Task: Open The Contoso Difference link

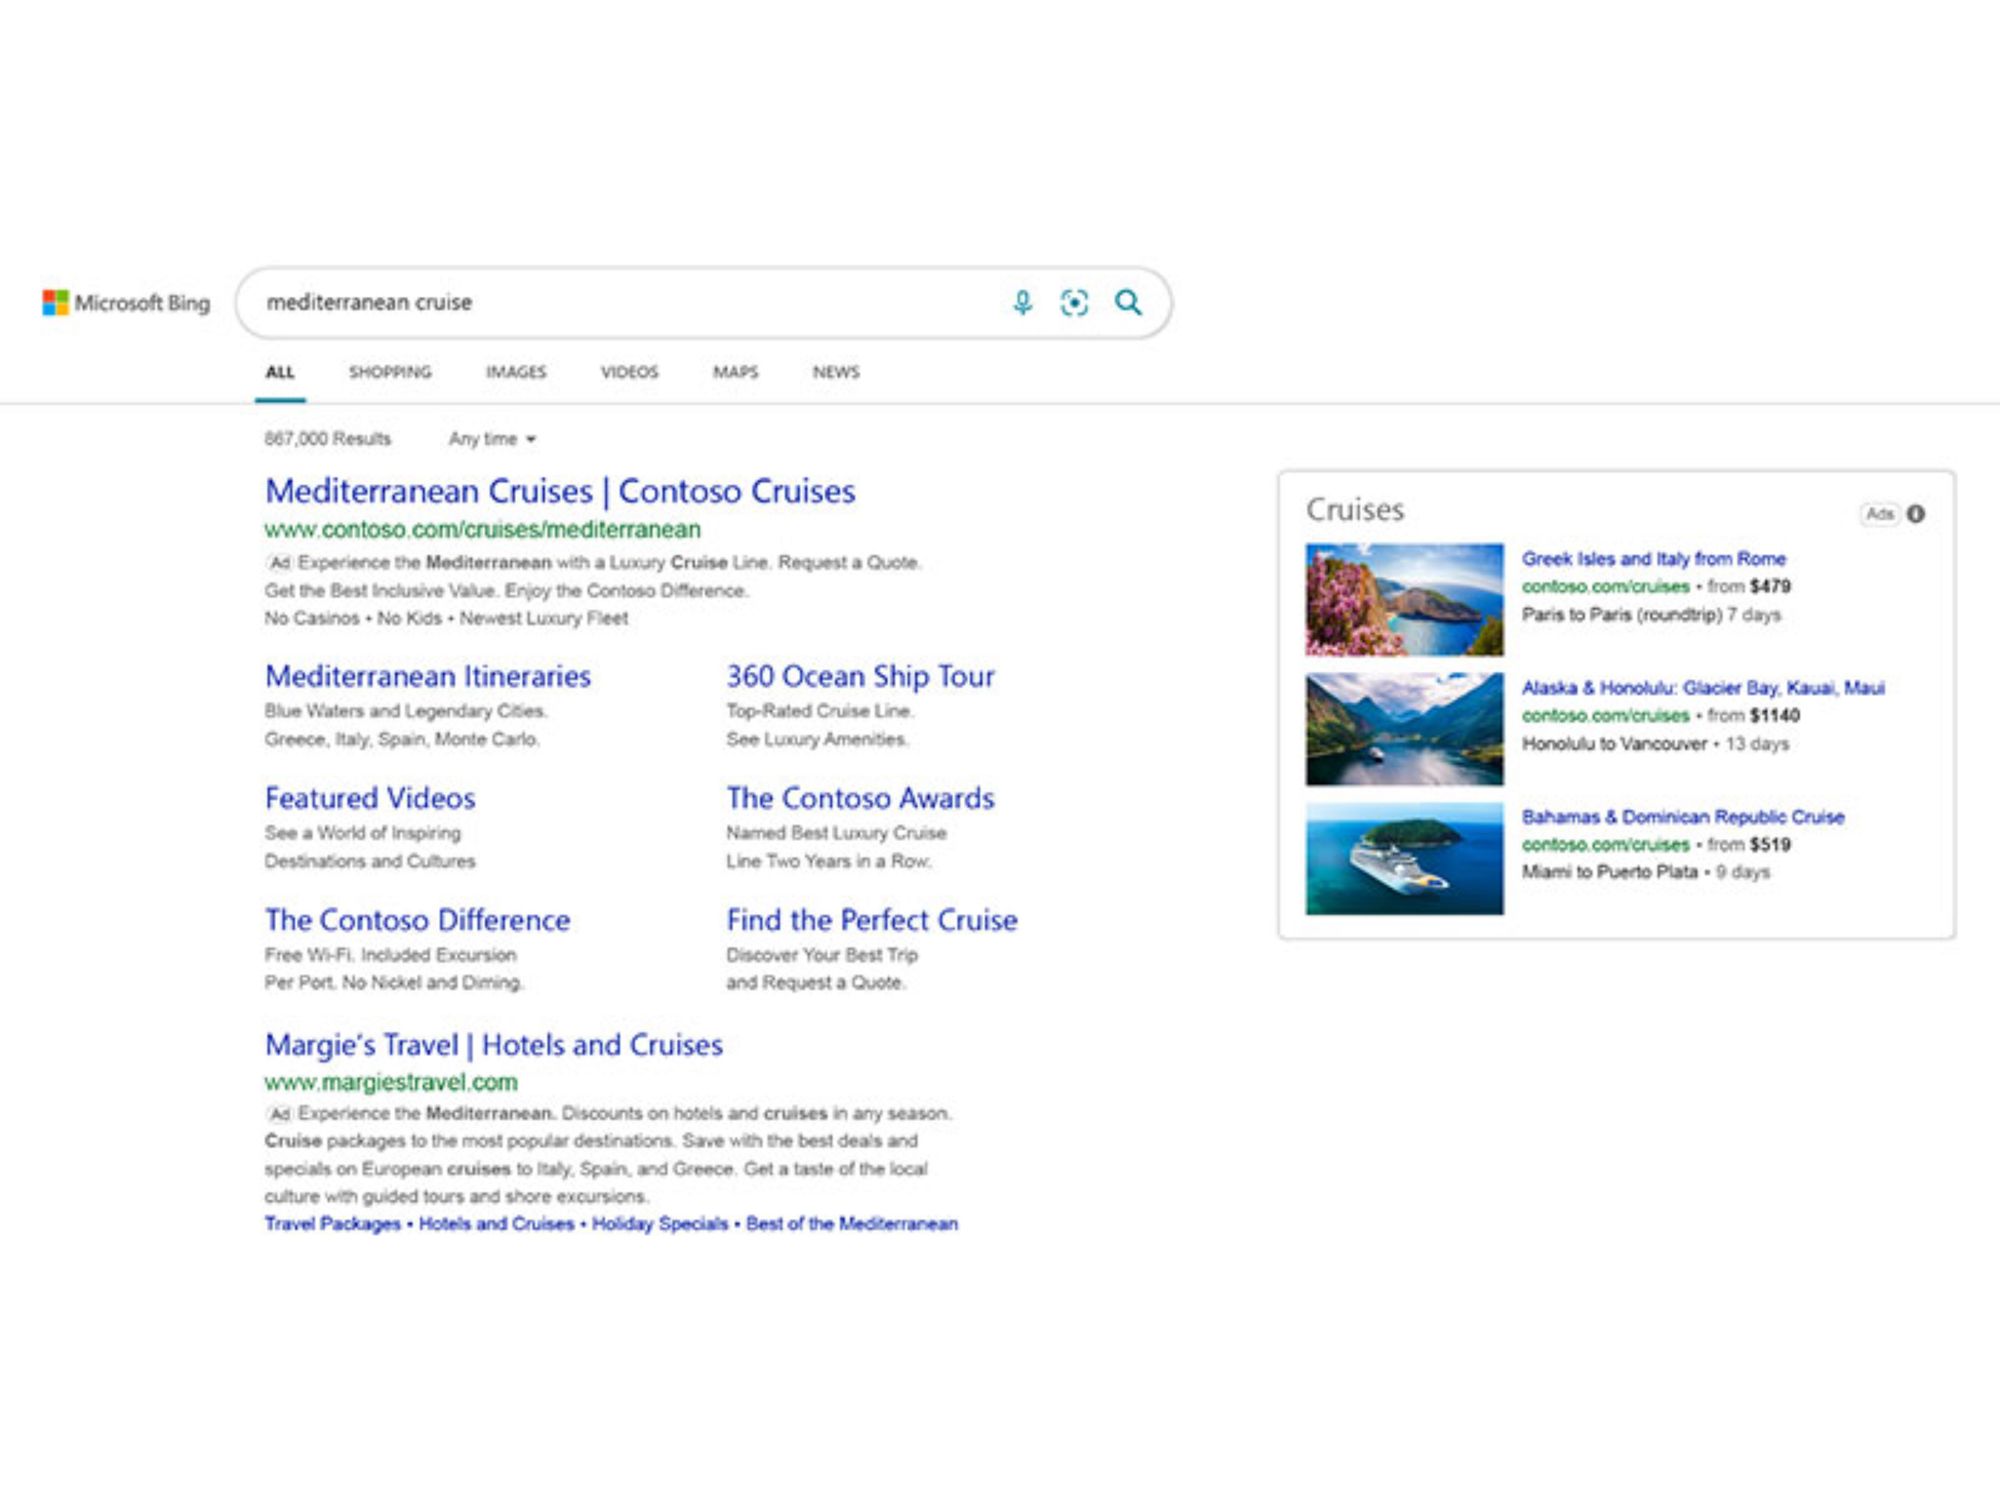Action: (x=418, y=920)
